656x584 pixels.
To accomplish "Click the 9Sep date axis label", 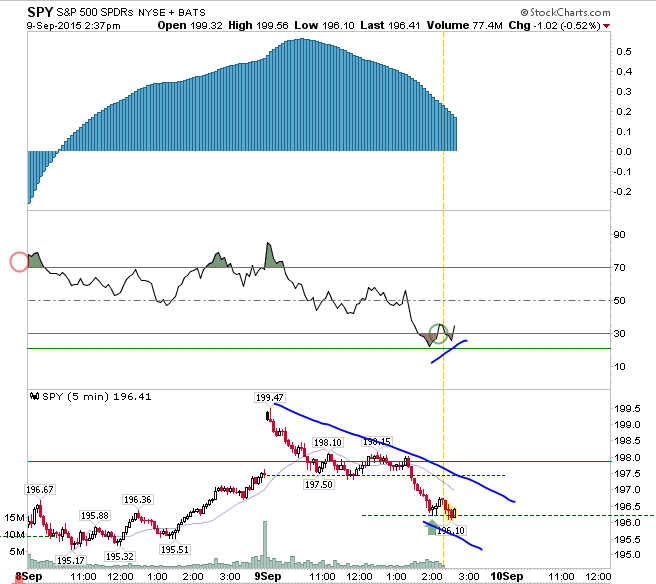I will [268, 576].
